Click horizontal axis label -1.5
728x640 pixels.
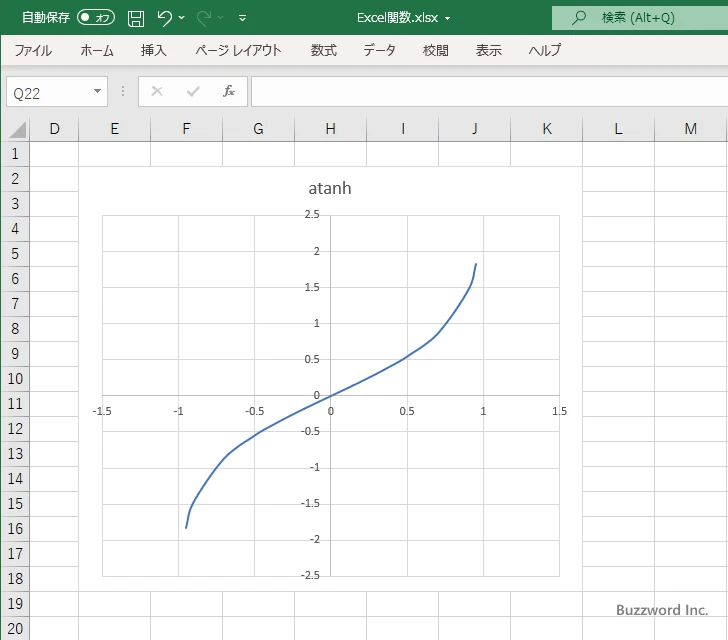(x=102, y=411)
